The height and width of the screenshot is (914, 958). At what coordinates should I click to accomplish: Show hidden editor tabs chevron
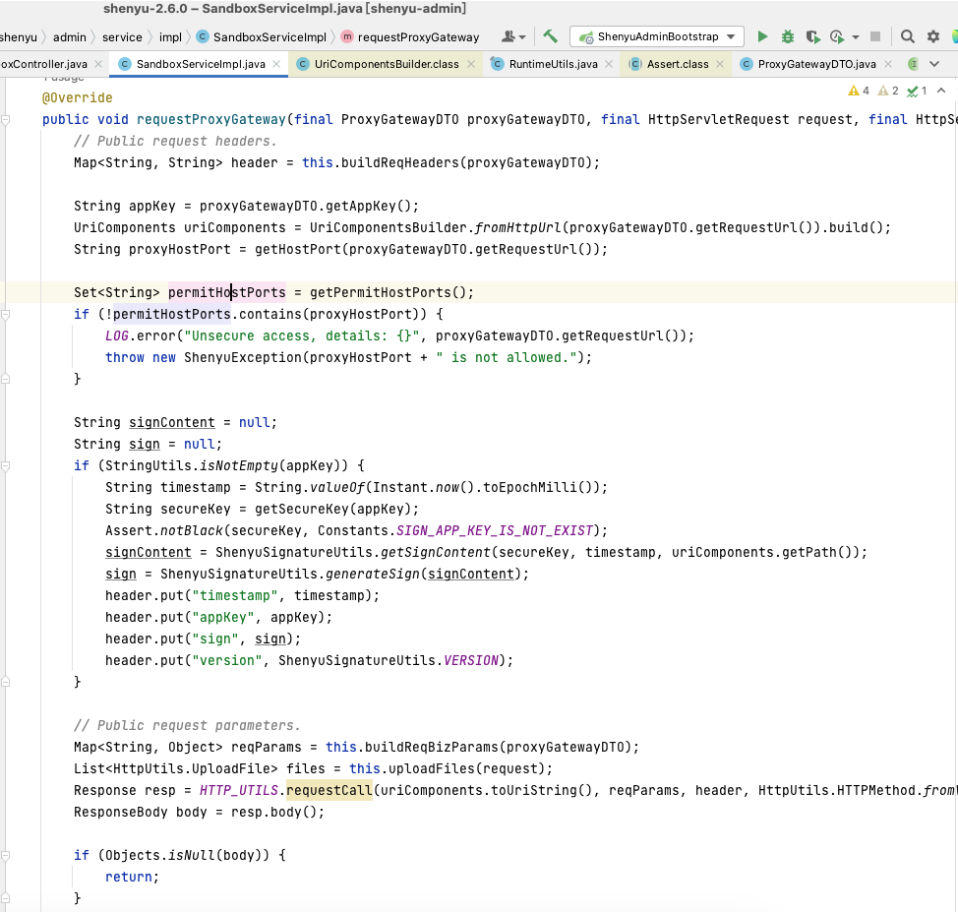pyautogui.click(x=934, y=64)
